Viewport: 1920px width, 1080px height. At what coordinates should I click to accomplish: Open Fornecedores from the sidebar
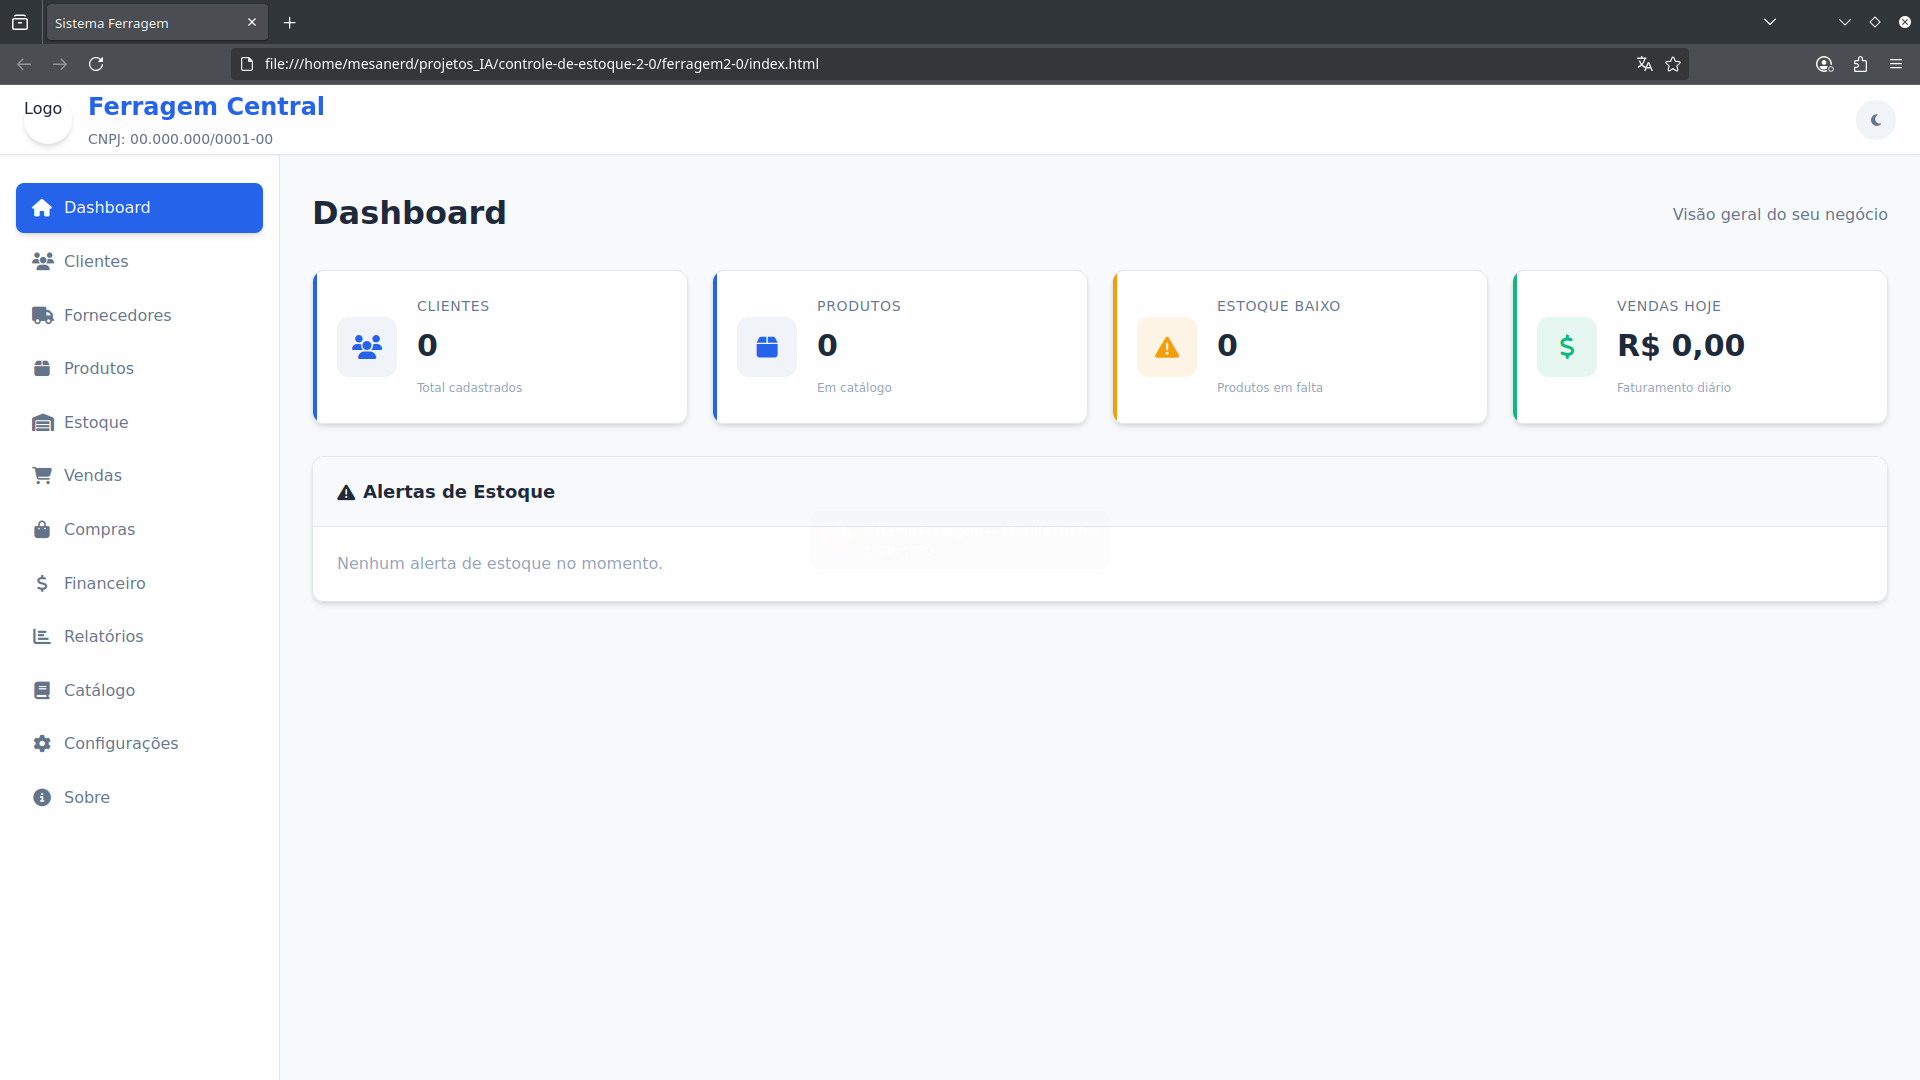click(x=117, y=315)
